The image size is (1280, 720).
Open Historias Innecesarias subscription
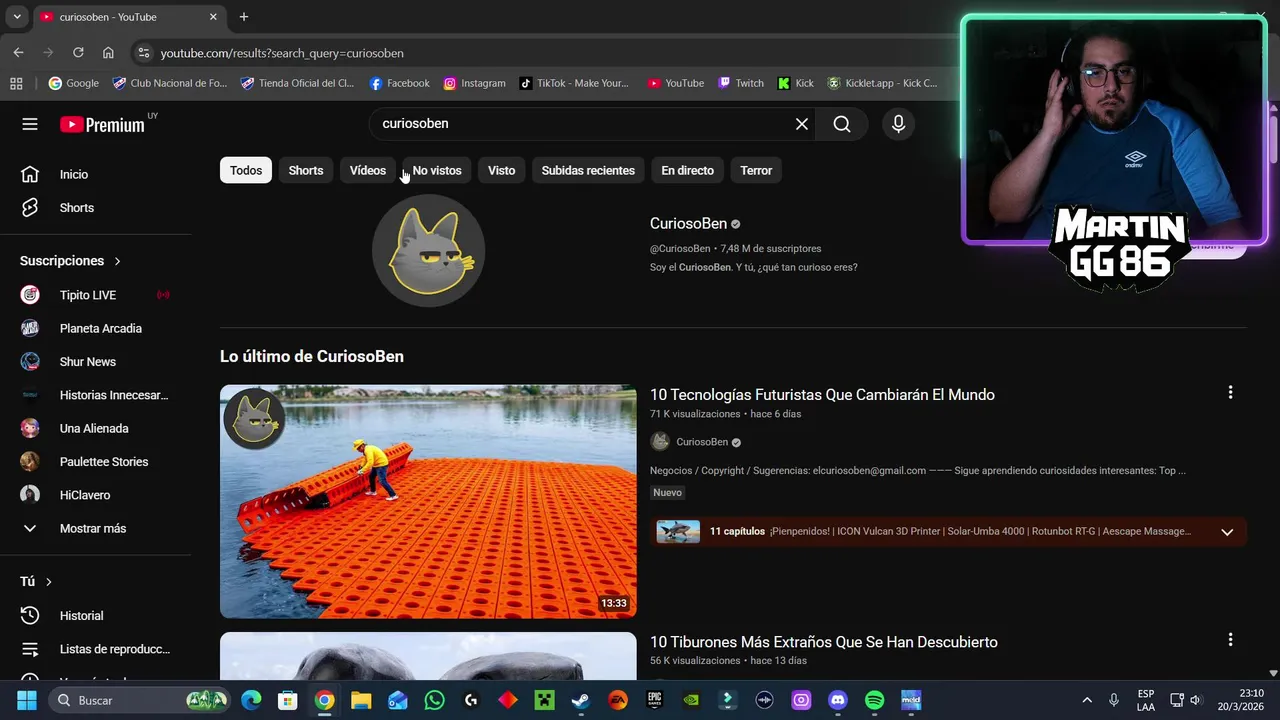[x=96, y=395]
